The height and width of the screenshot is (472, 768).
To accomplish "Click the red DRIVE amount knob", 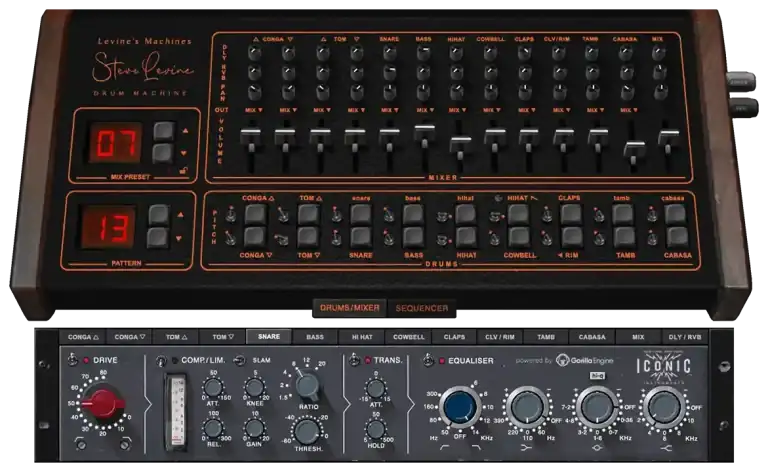I will pos(103,402).
